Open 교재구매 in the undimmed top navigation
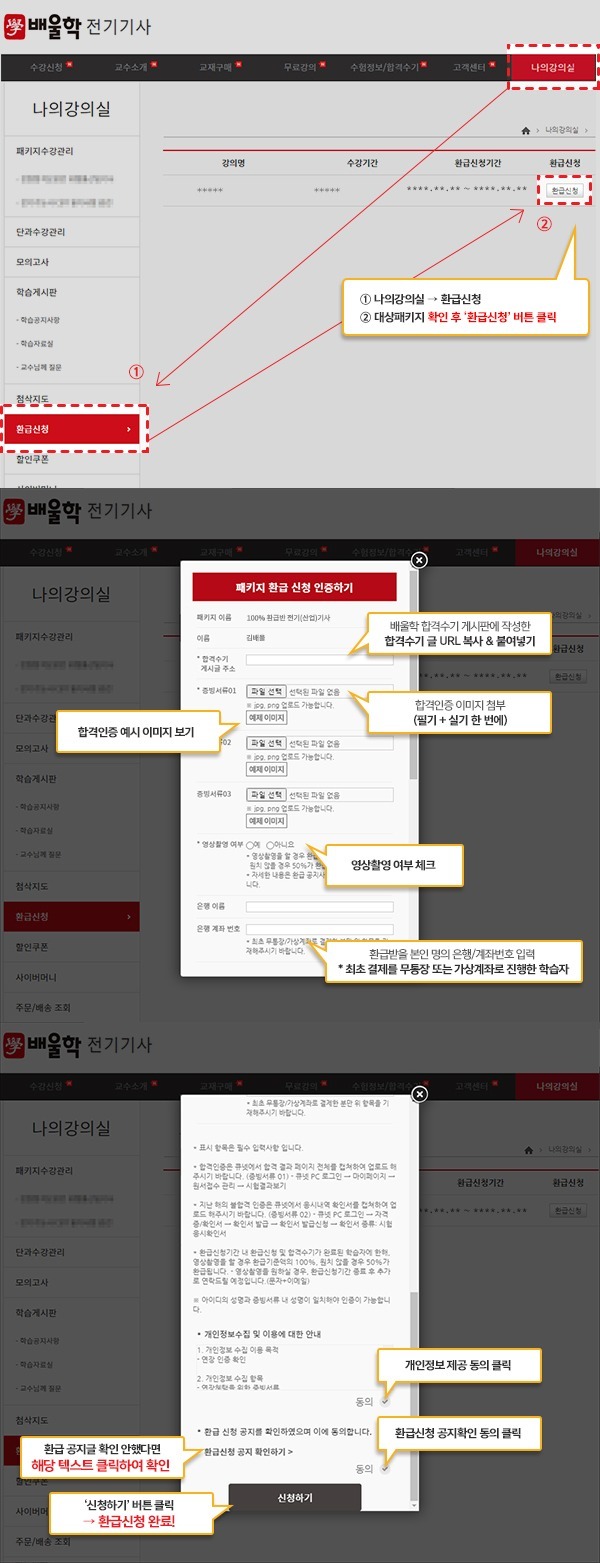The width and height of the screenshot is (600, 1563). (x=216, y=67)
